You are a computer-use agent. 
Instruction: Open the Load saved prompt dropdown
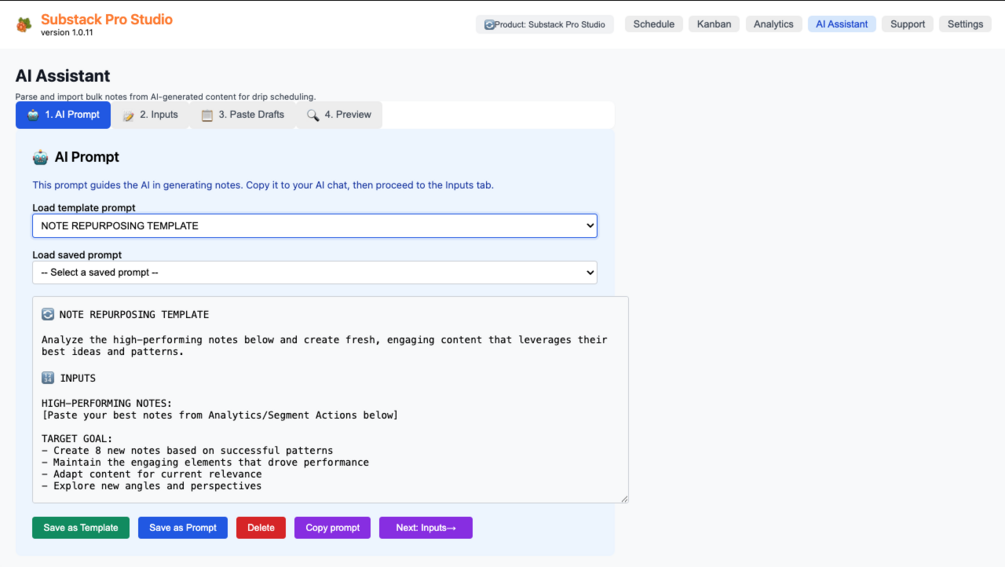(x=314, y=273)
